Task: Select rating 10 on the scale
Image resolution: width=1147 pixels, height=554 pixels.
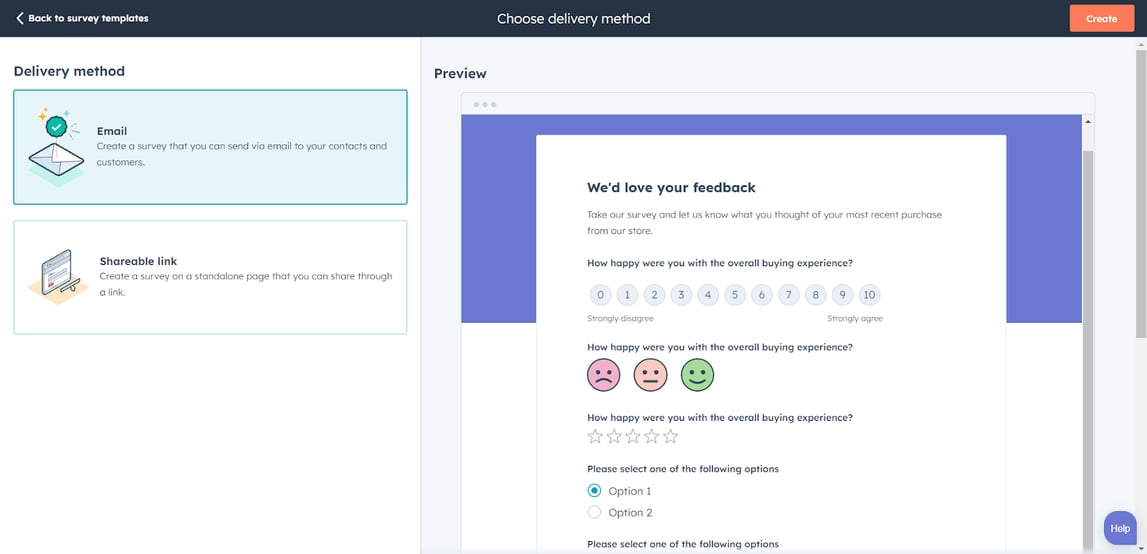Action: pyautogui.click(x=869, y=295)
